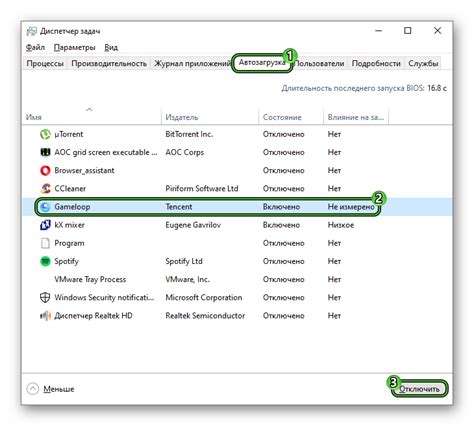Click the Отключить button
This screenshot has height=426, width=474.
419,389
